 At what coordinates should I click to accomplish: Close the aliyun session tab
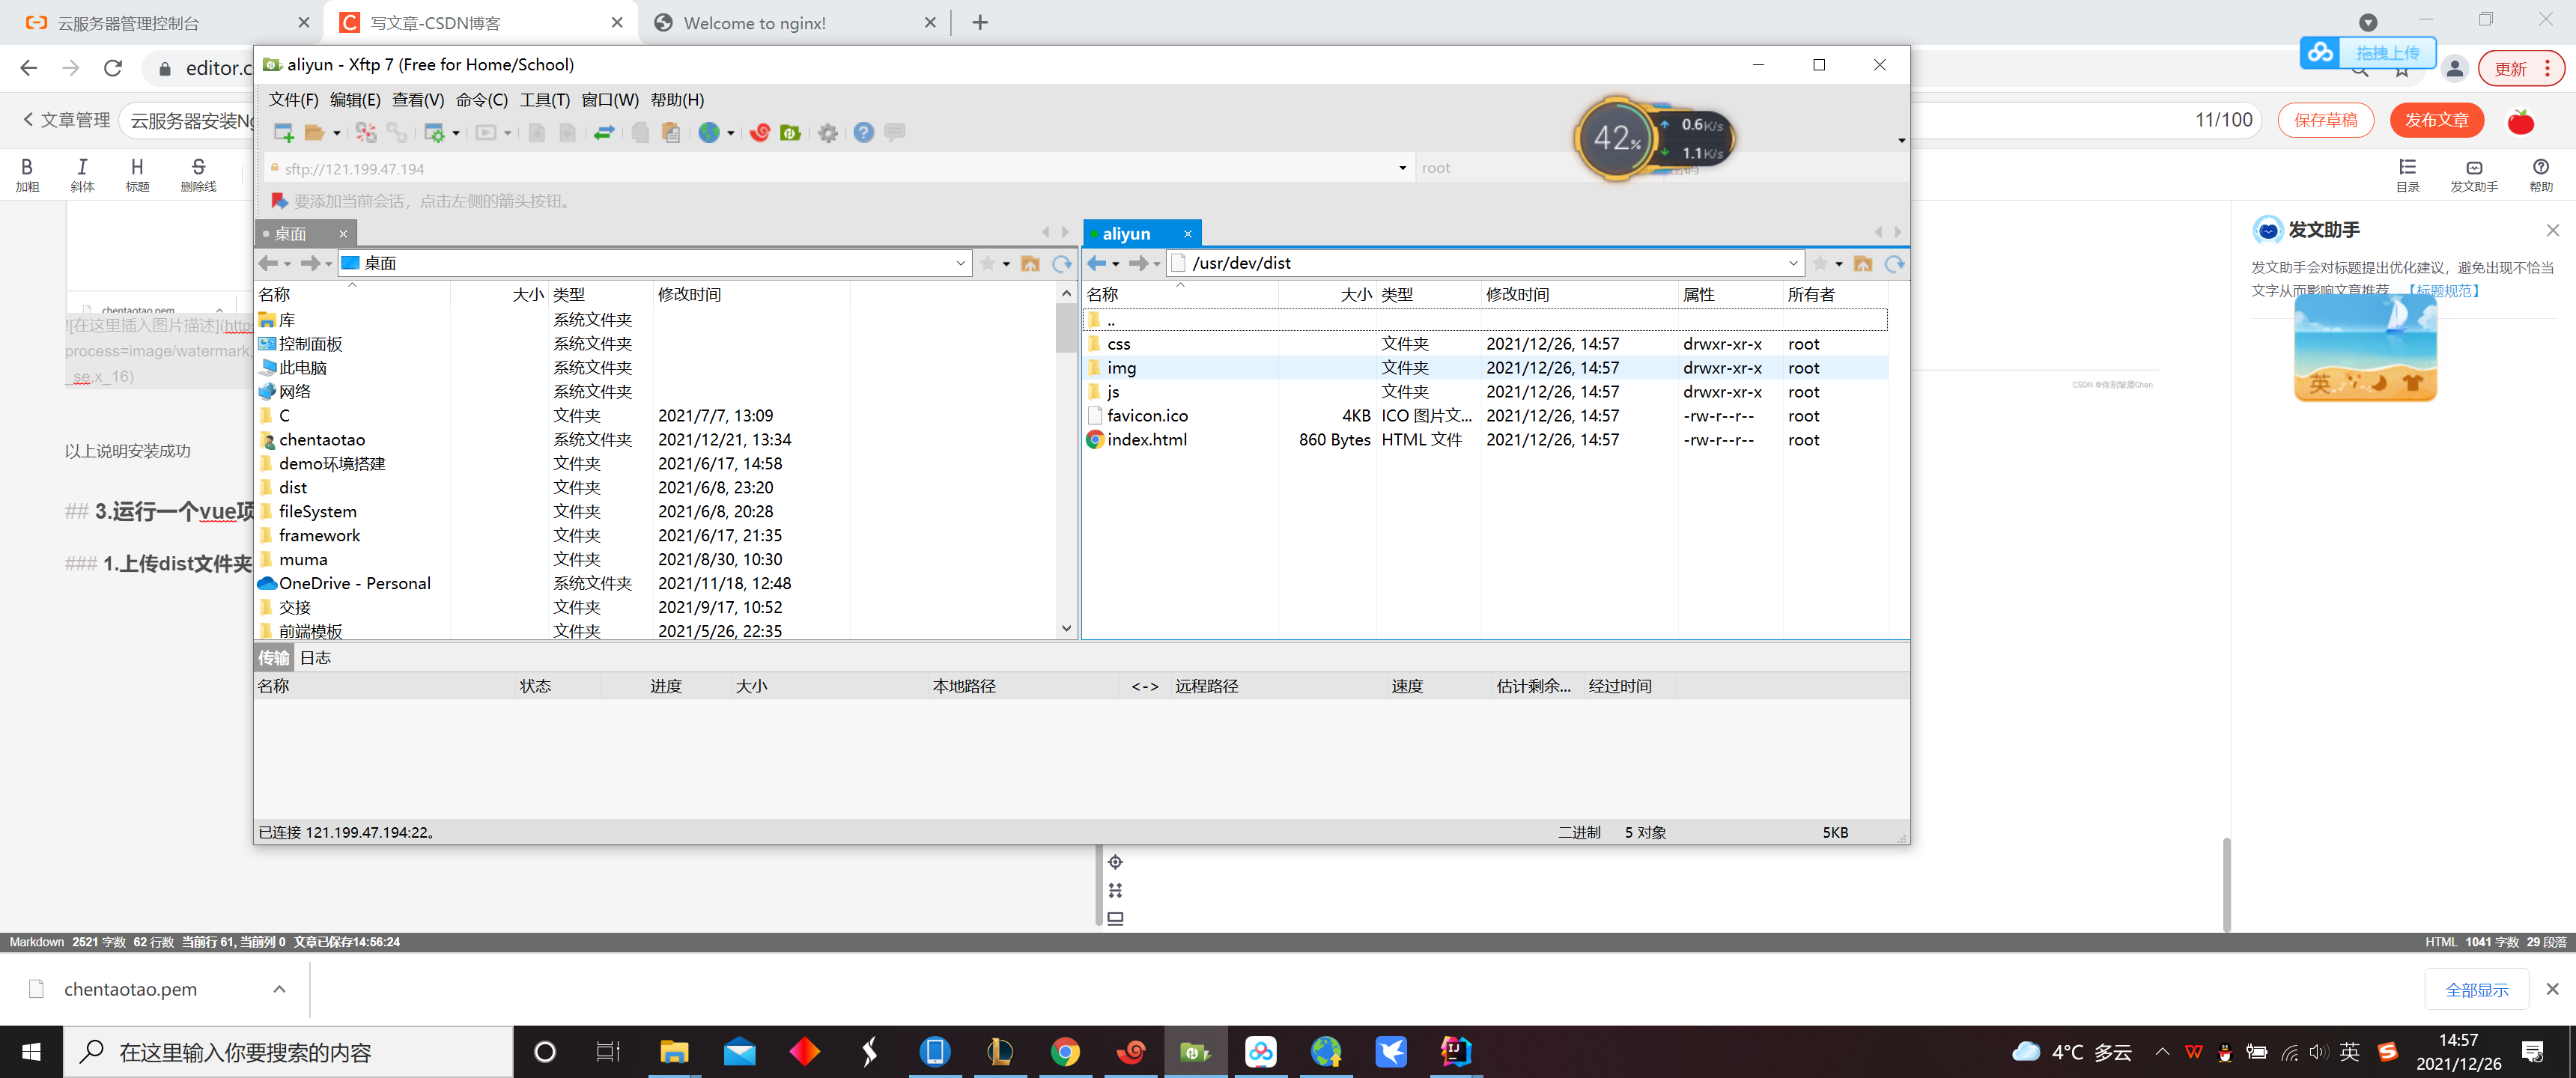1187,234
